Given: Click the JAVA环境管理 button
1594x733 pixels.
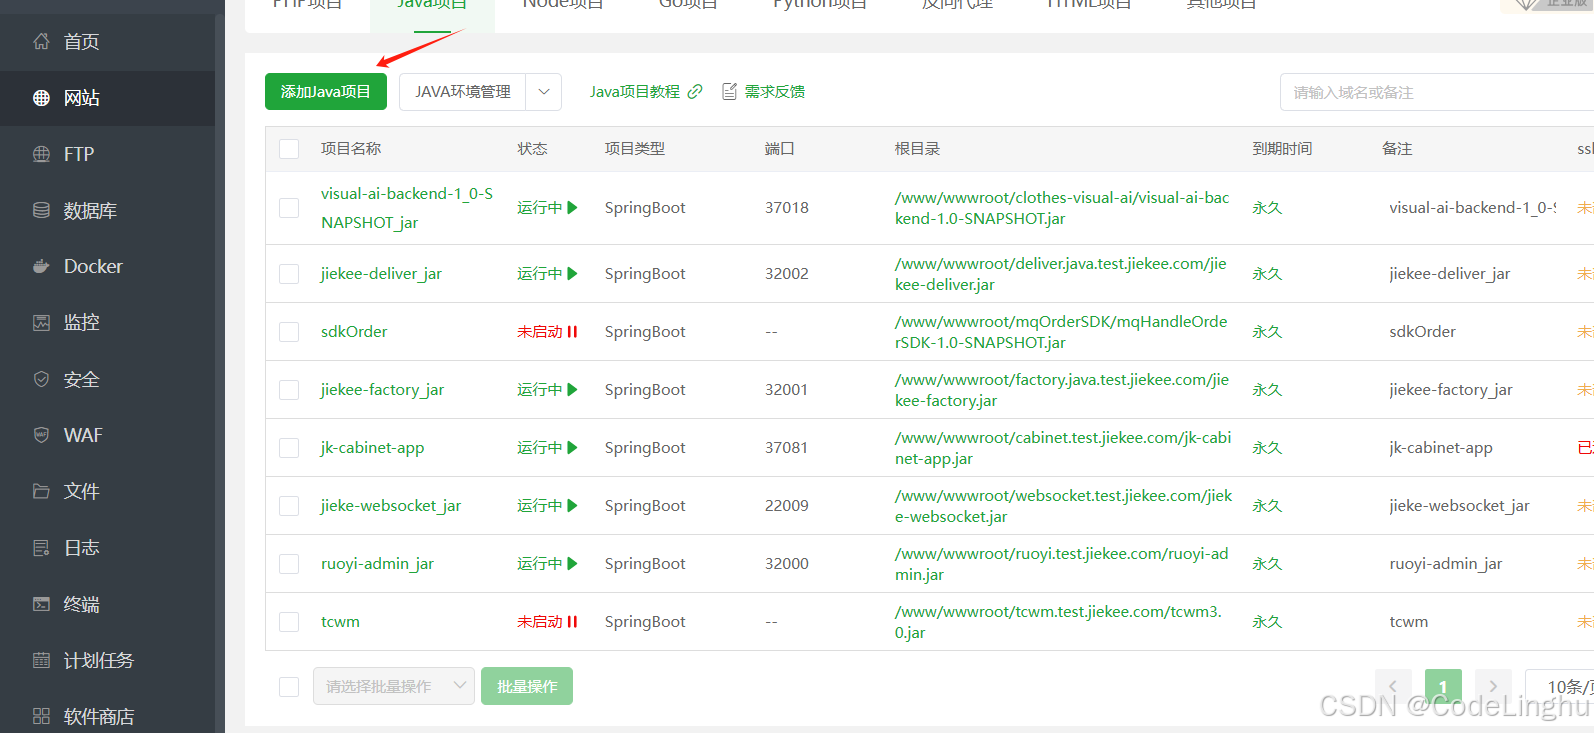Looking at the screenshot, I should 463,92.
